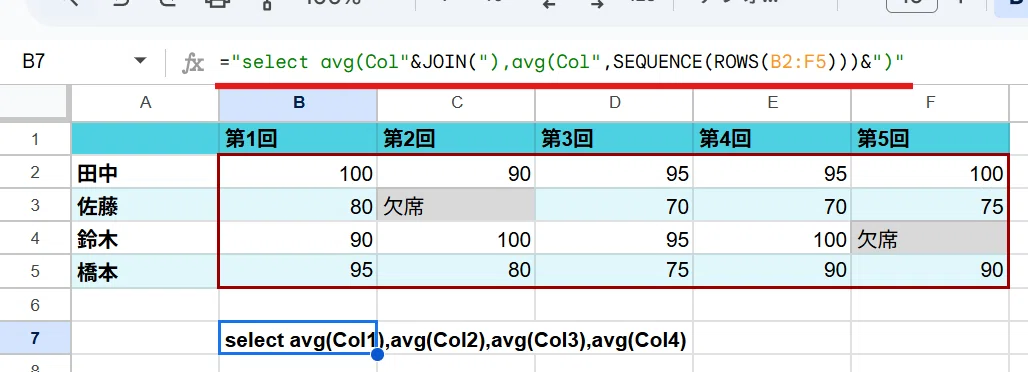The width and height of the screenshot is (1028, 372).
Task: Select row 7 header
Action: click(x=35, y=339)
